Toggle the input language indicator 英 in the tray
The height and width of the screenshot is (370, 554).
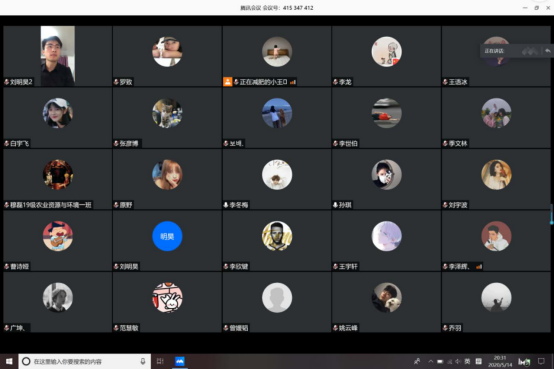click(467, 361)
